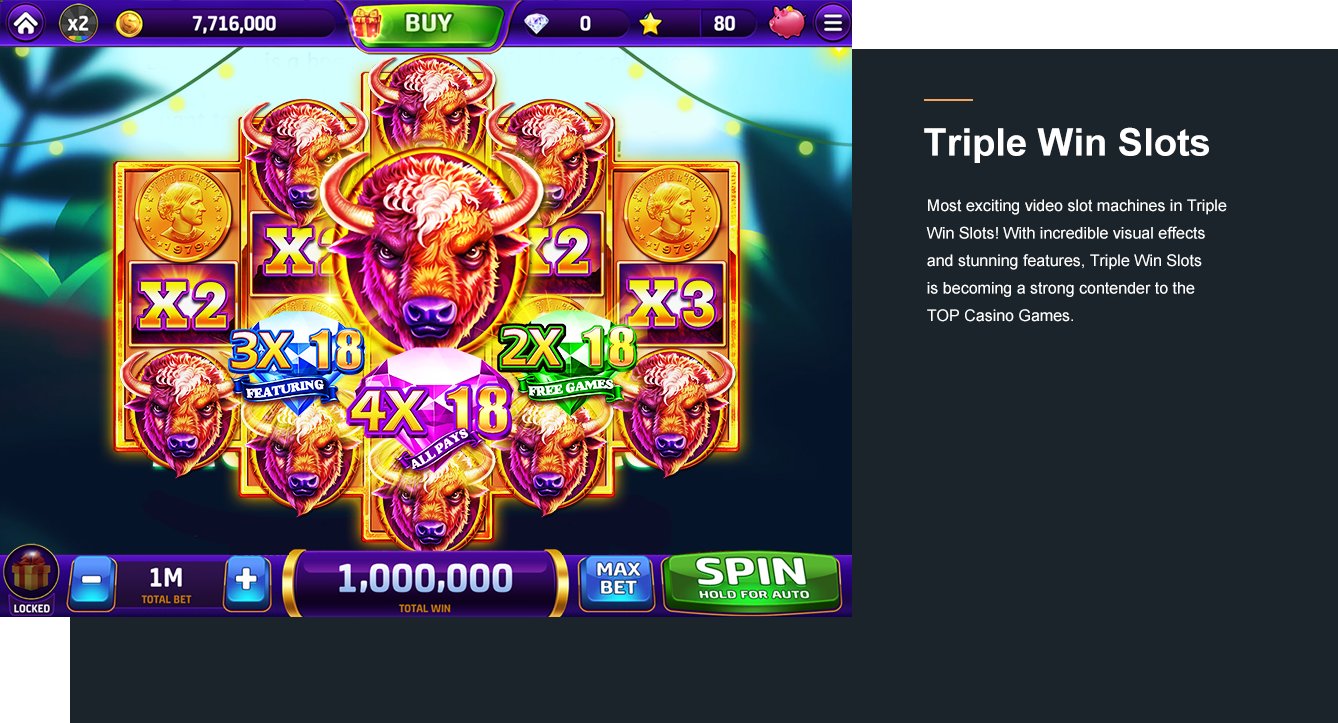Click the LOCKED gift box icon
The image size is (1338, 723).
click(31, 579)
